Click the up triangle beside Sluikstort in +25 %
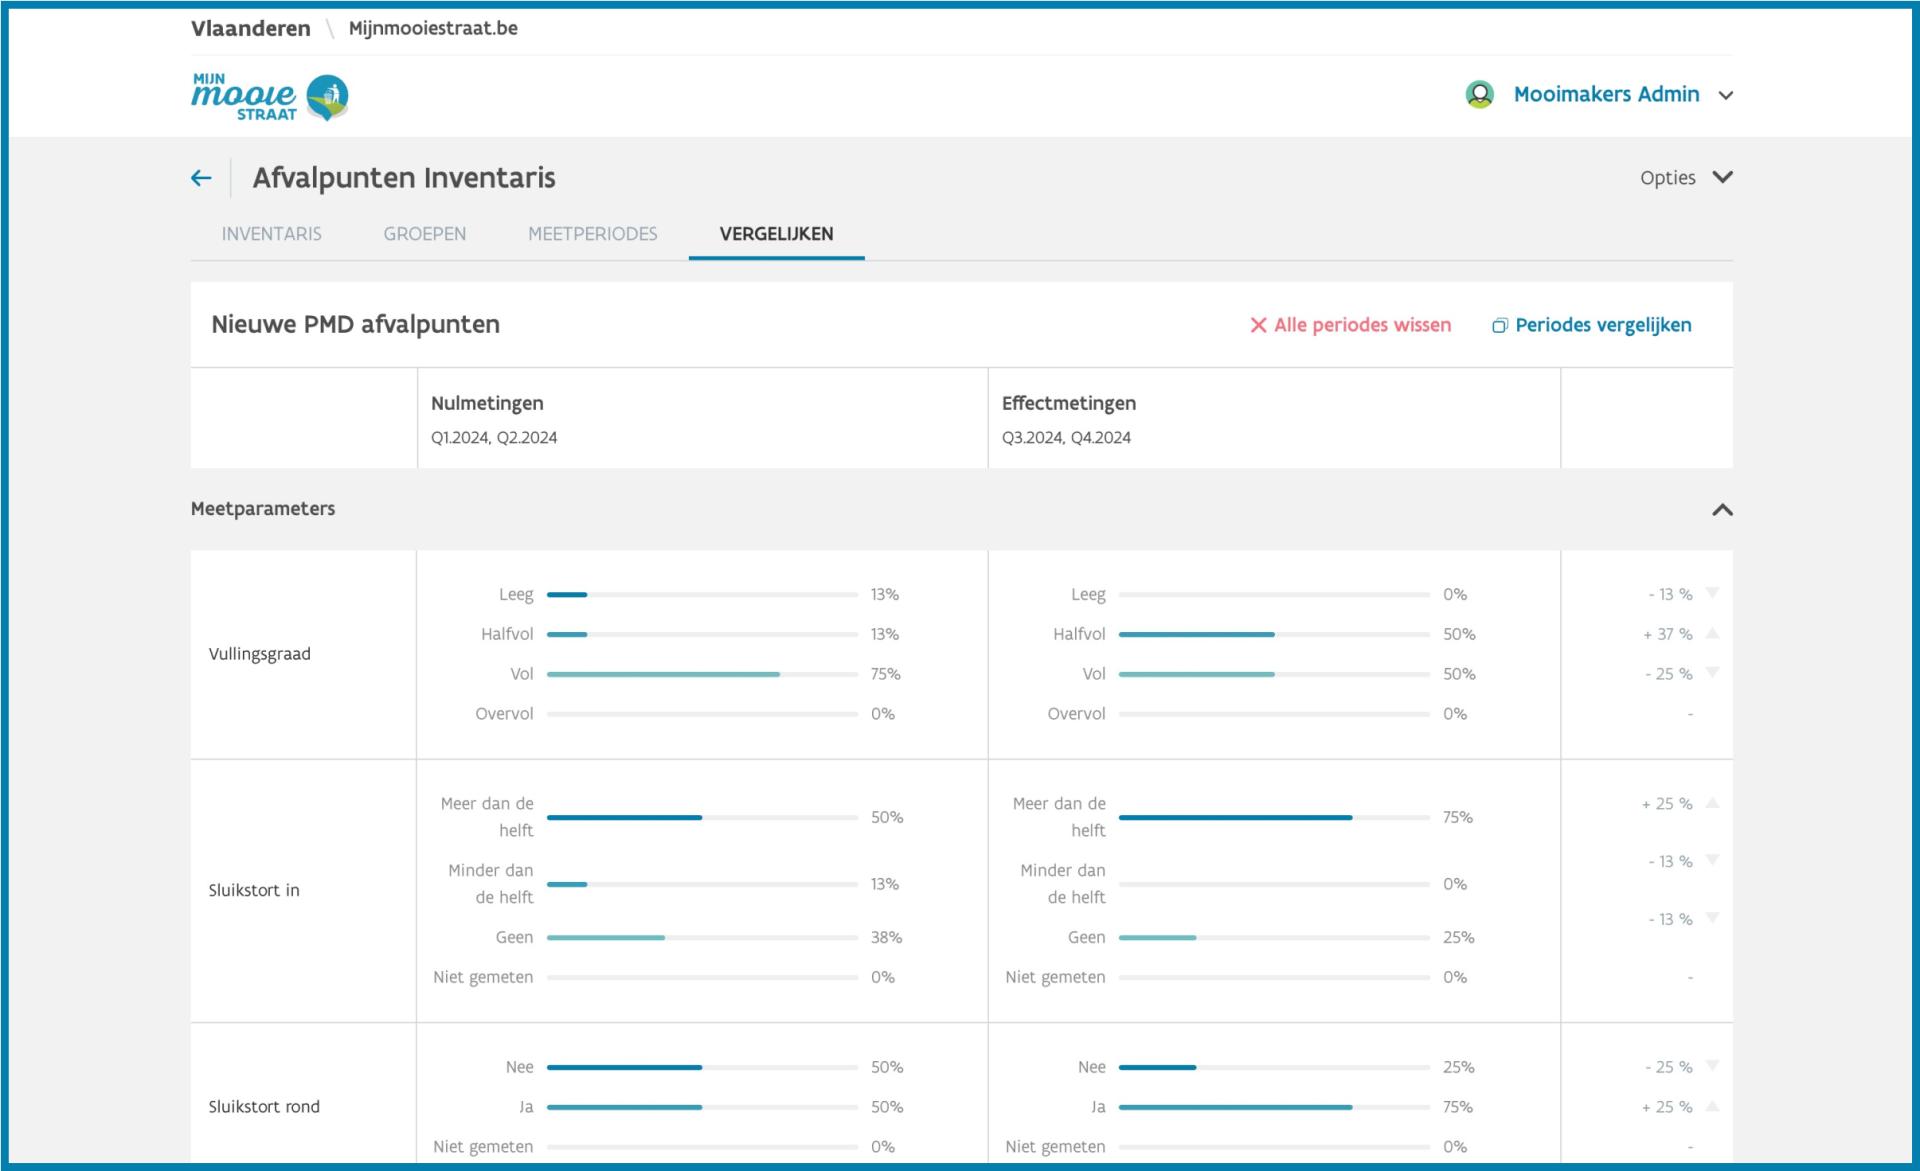Screen dimensions: 1920x1171 pyautogui.click(x=1712, y=803)
